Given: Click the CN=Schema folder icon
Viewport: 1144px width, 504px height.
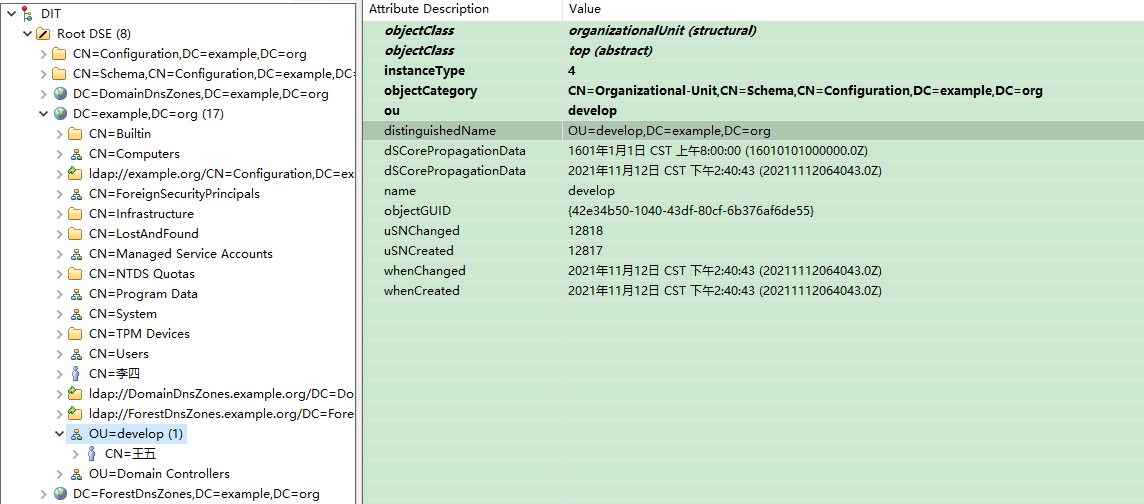Looking at the screenshot, I should tap(59, 73).
